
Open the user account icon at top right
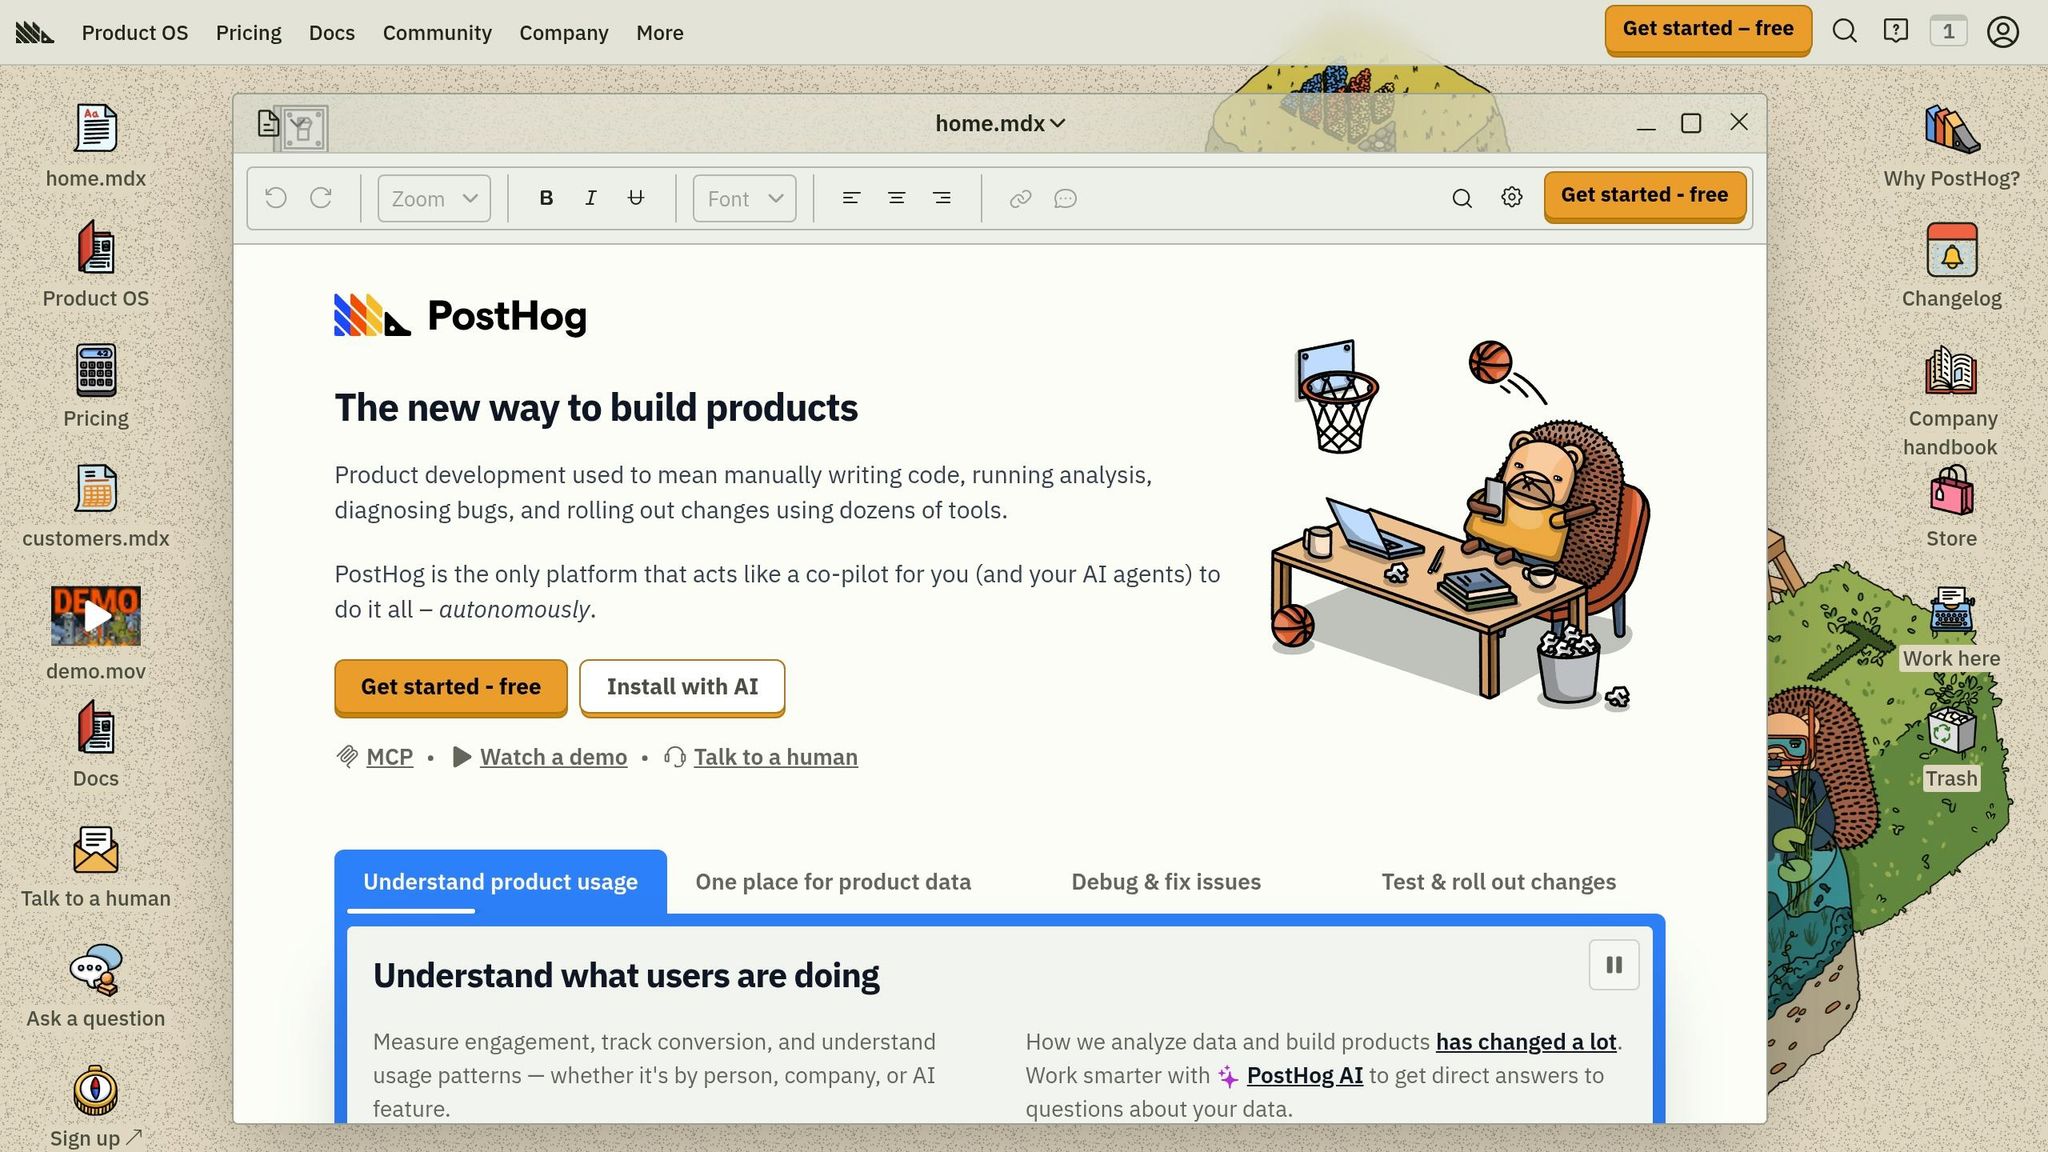[x=2002, y=32]
